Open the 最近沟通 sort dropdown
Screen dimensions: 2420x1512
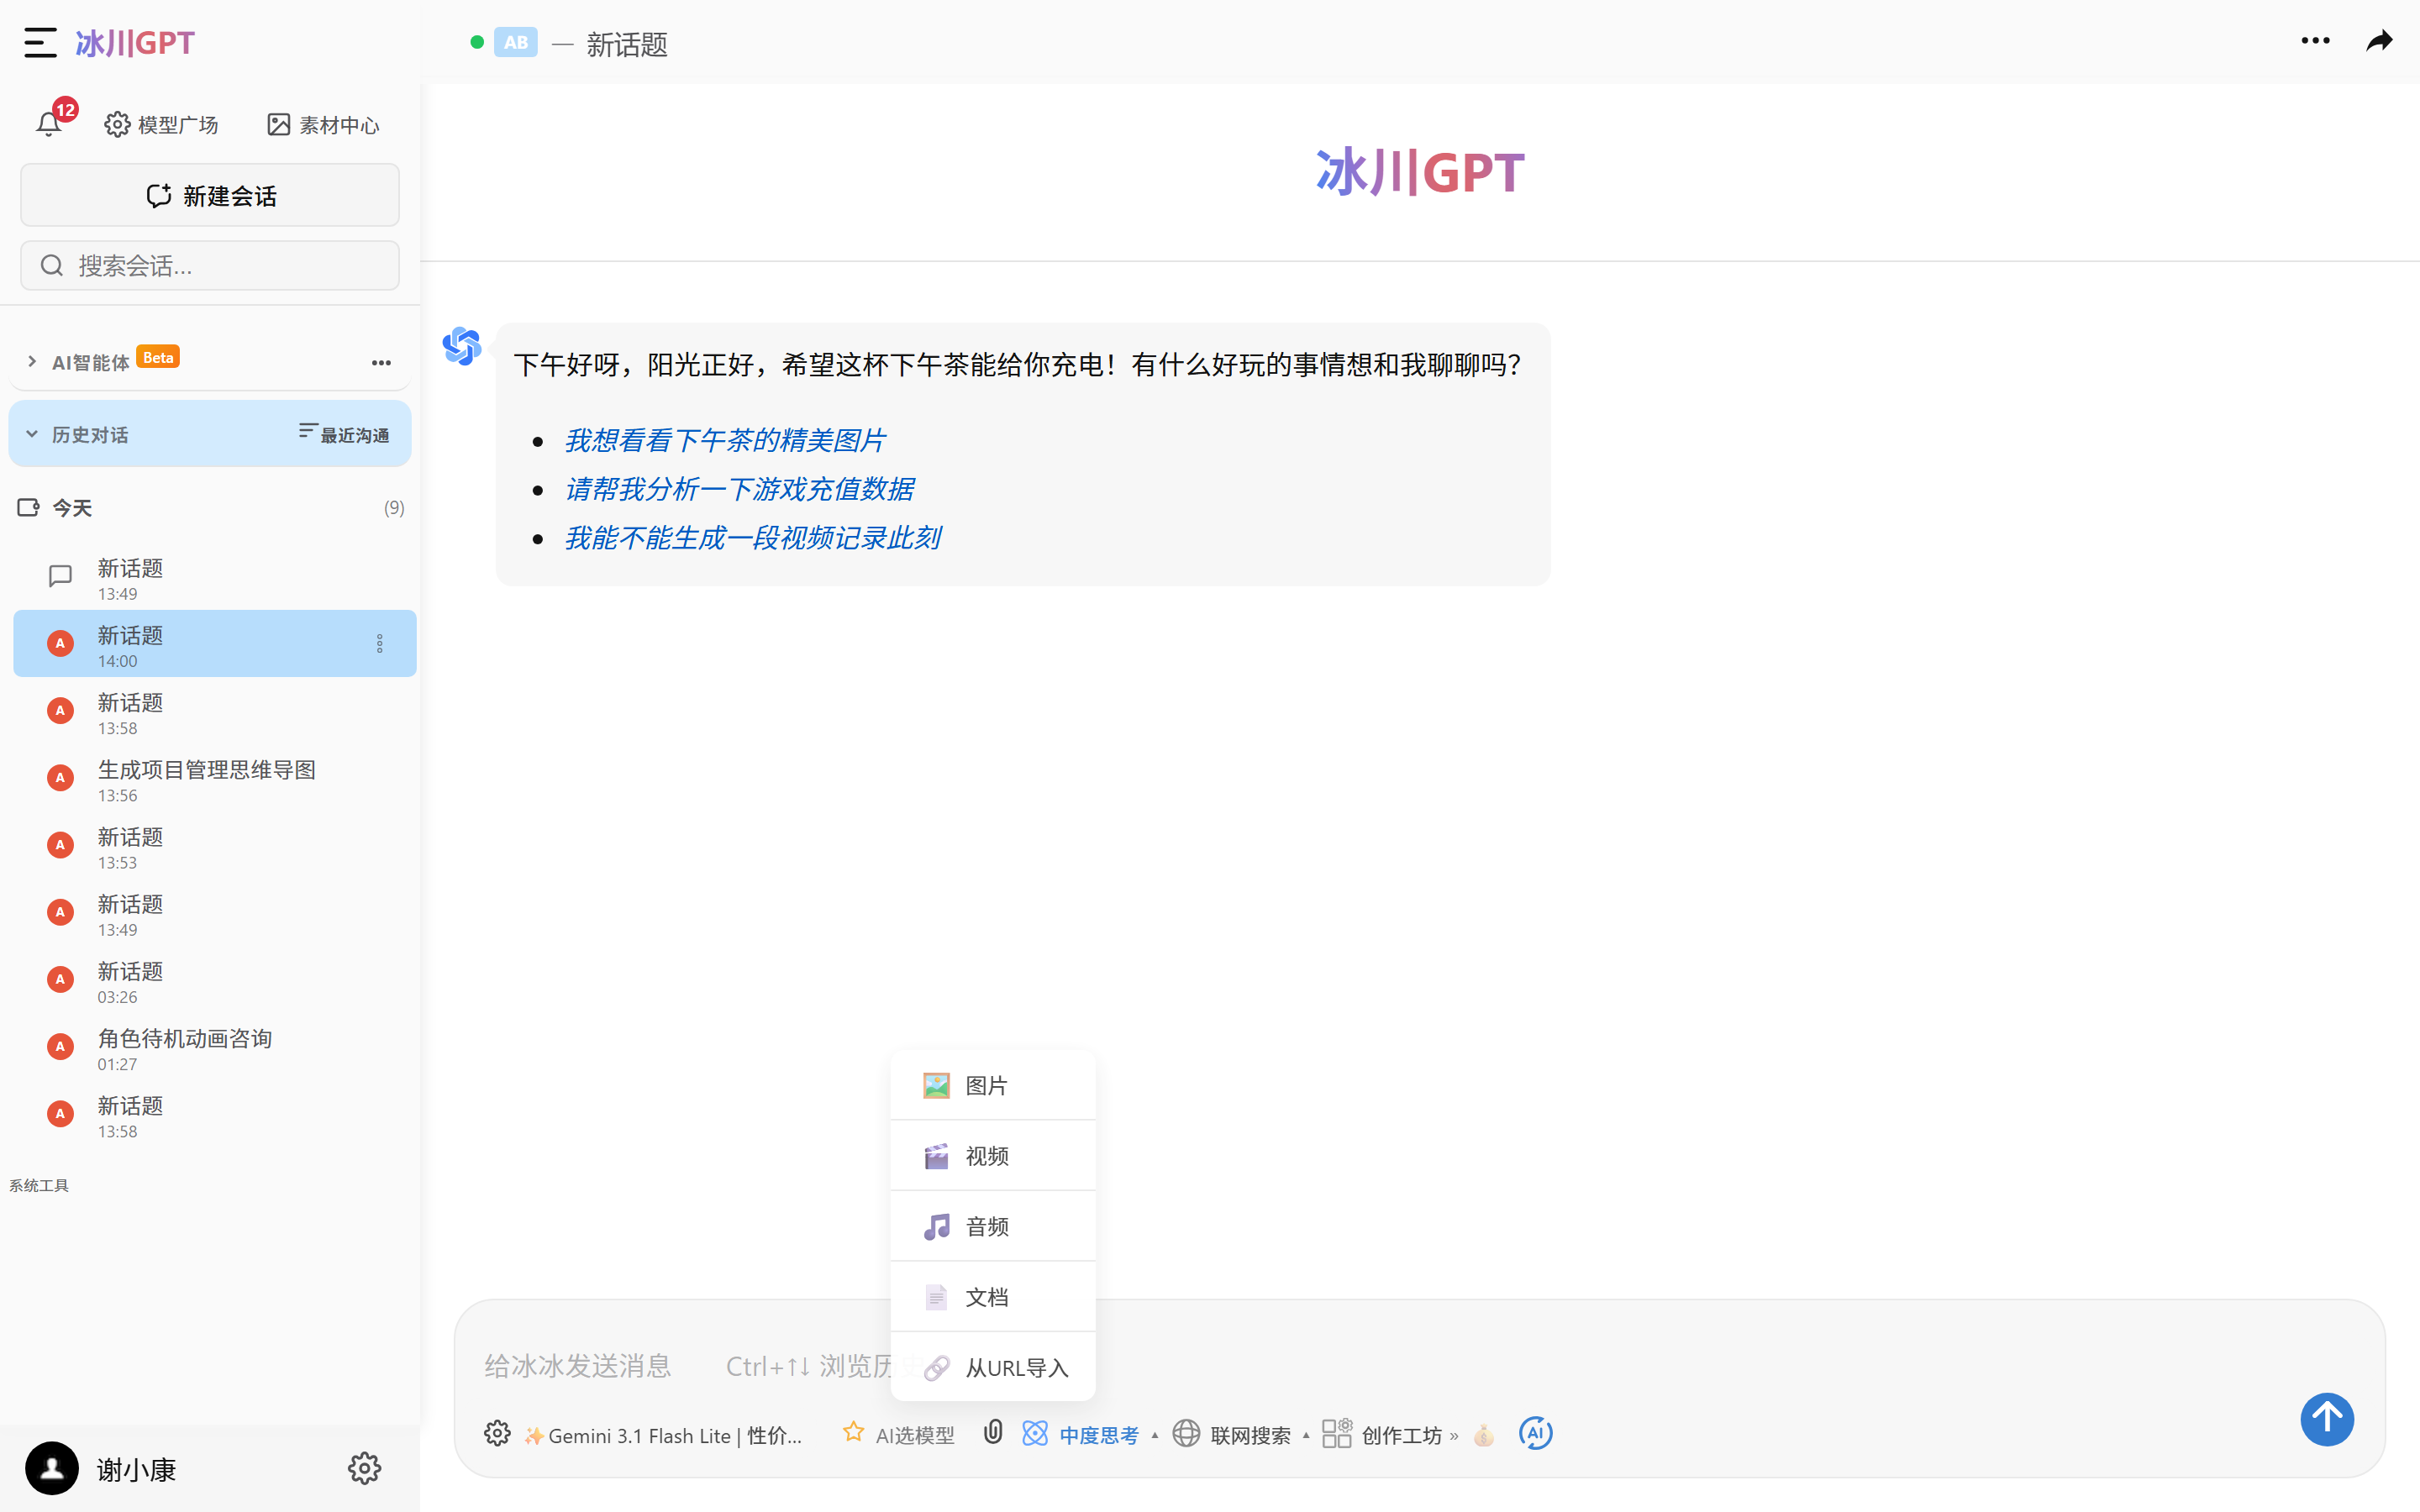coord(344,434)
